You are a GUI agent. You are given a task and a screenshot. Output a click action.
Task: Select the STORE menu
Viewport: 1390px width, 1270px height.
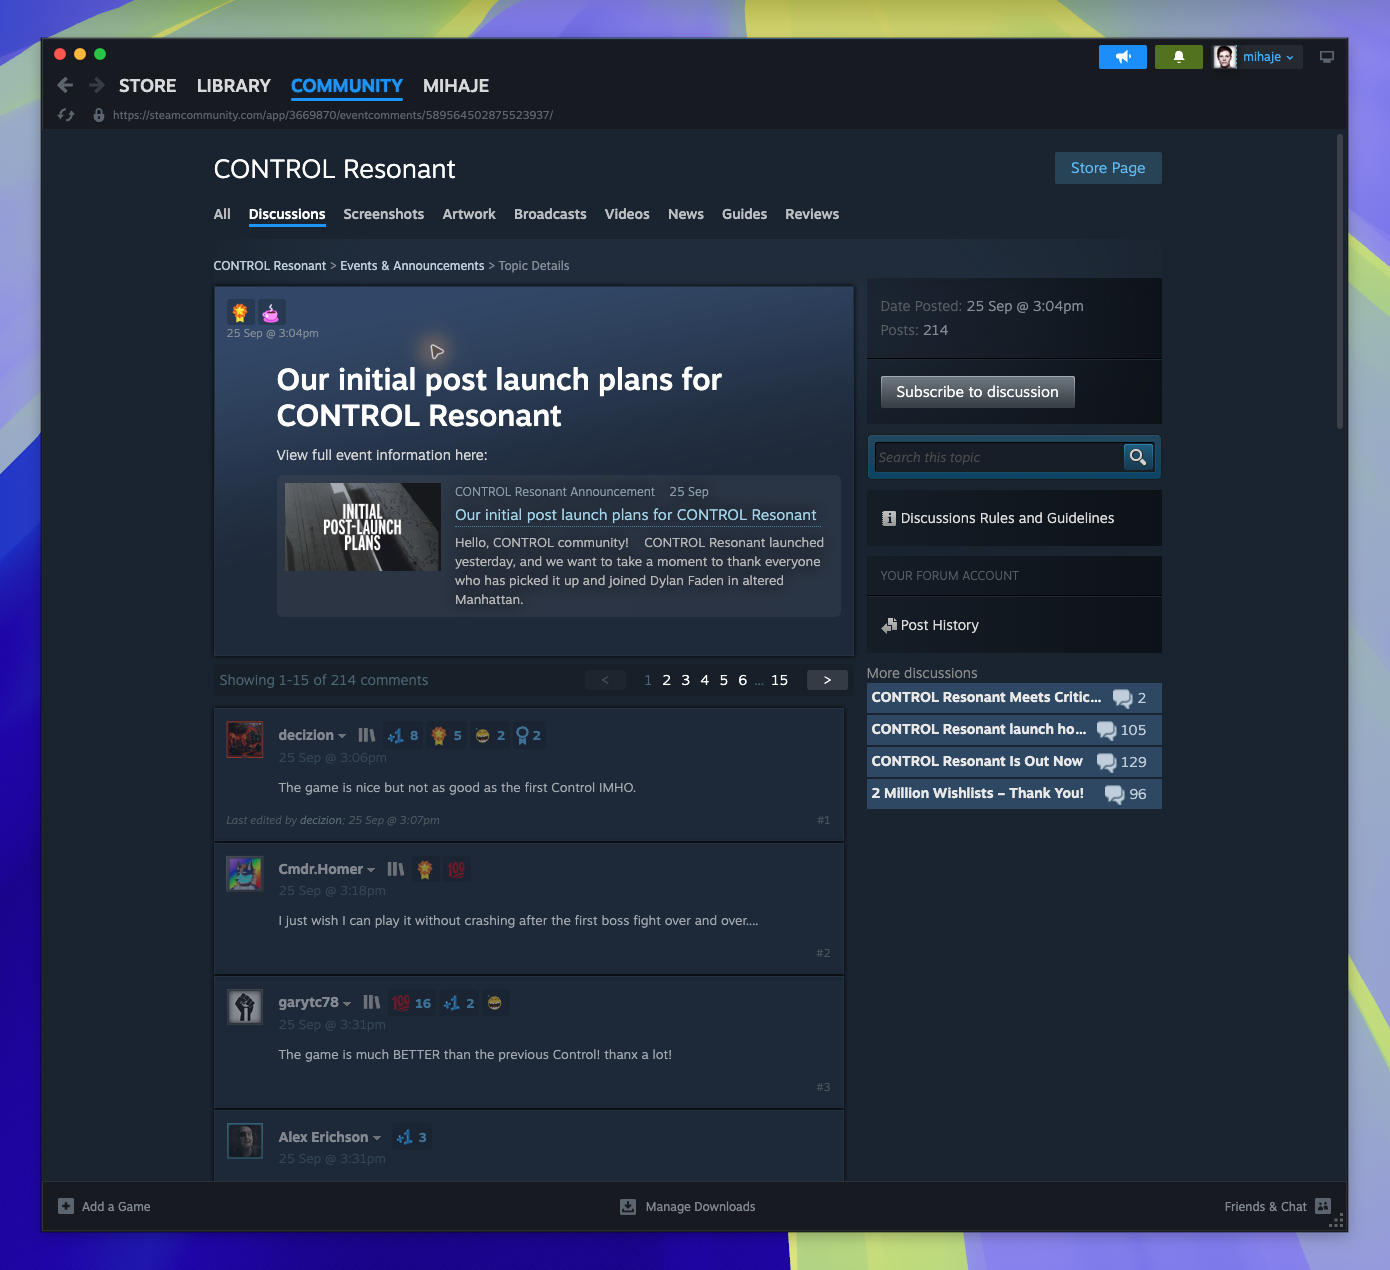point(148,86)
